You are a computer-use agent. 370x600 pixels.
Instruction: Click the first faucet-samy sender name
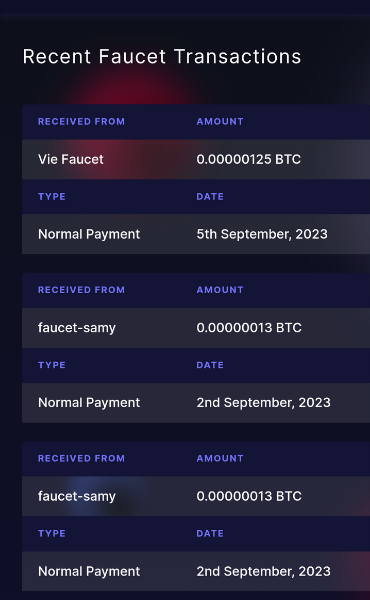pos(77,328)
